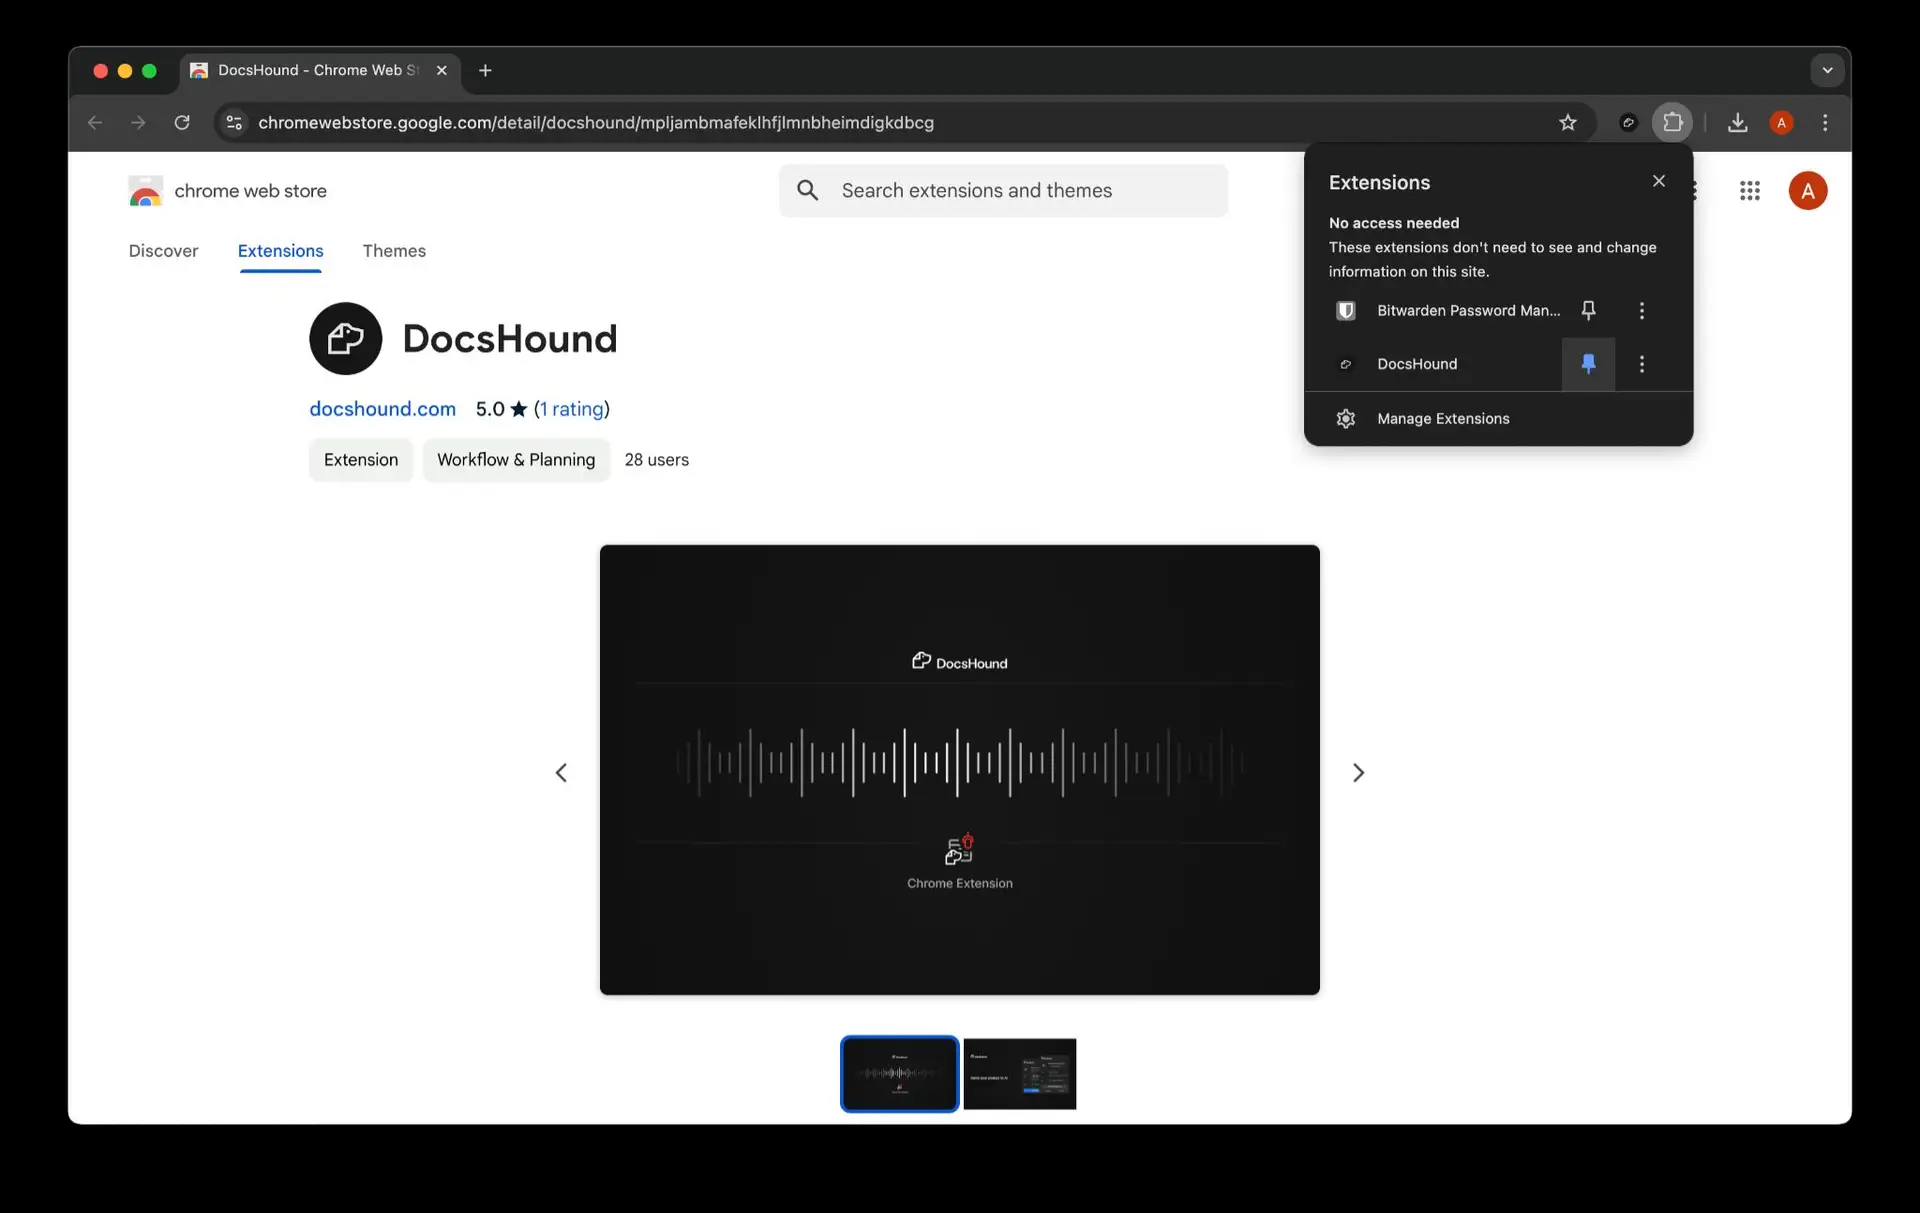Open Manage Extensions settings page
Image resolution: width=1920 pixels, height=1213 pixels.
(x=1443, y=418)
